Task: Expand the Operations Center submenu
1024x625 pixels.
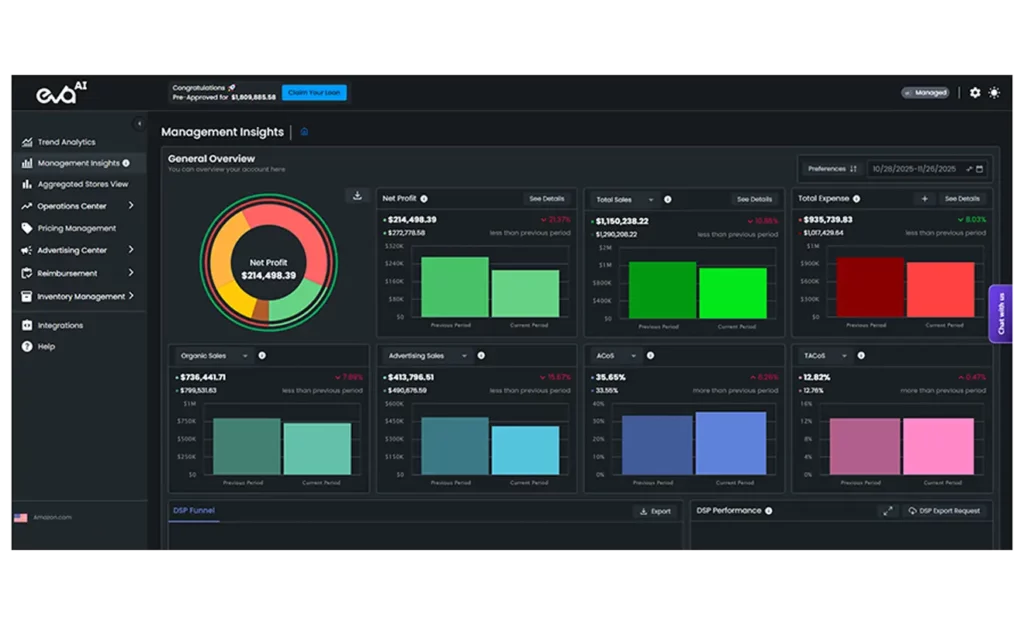Action: (131, 206)
